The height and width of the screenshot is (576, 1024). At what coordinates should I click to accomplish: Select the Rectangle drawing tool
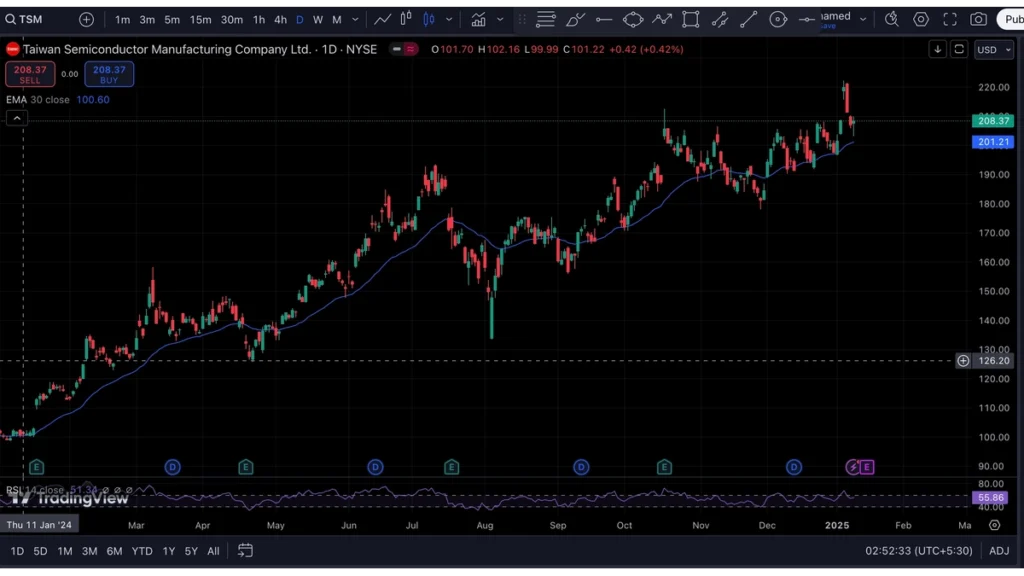(x=690, y=20)
